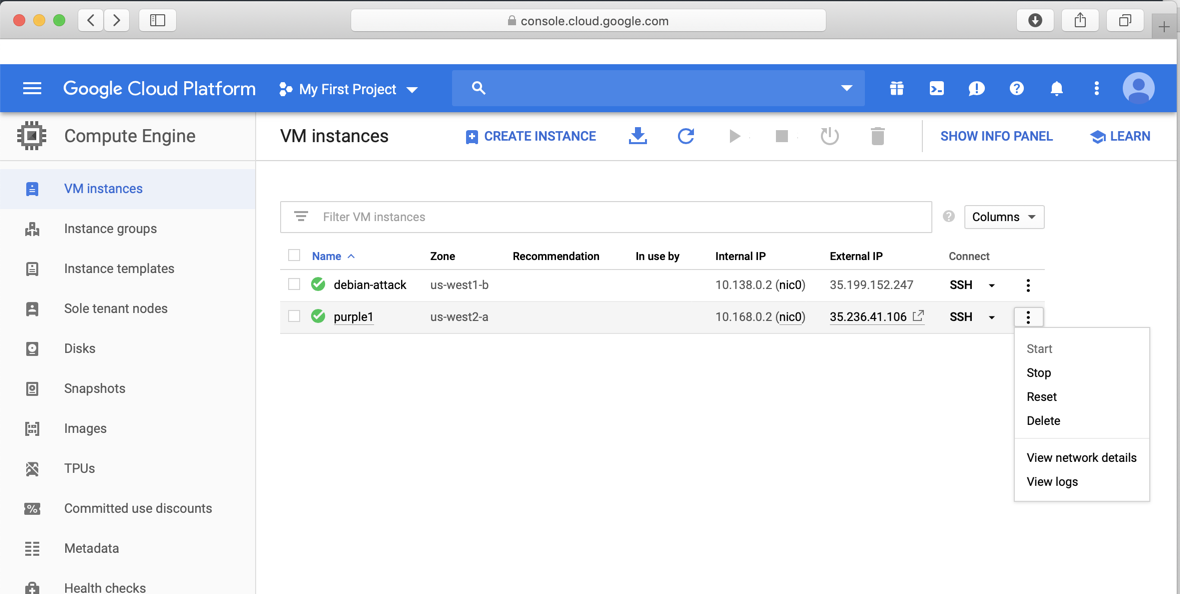
Task: Click the disabled Start menu entry
Action: (x=1039, y=349)
